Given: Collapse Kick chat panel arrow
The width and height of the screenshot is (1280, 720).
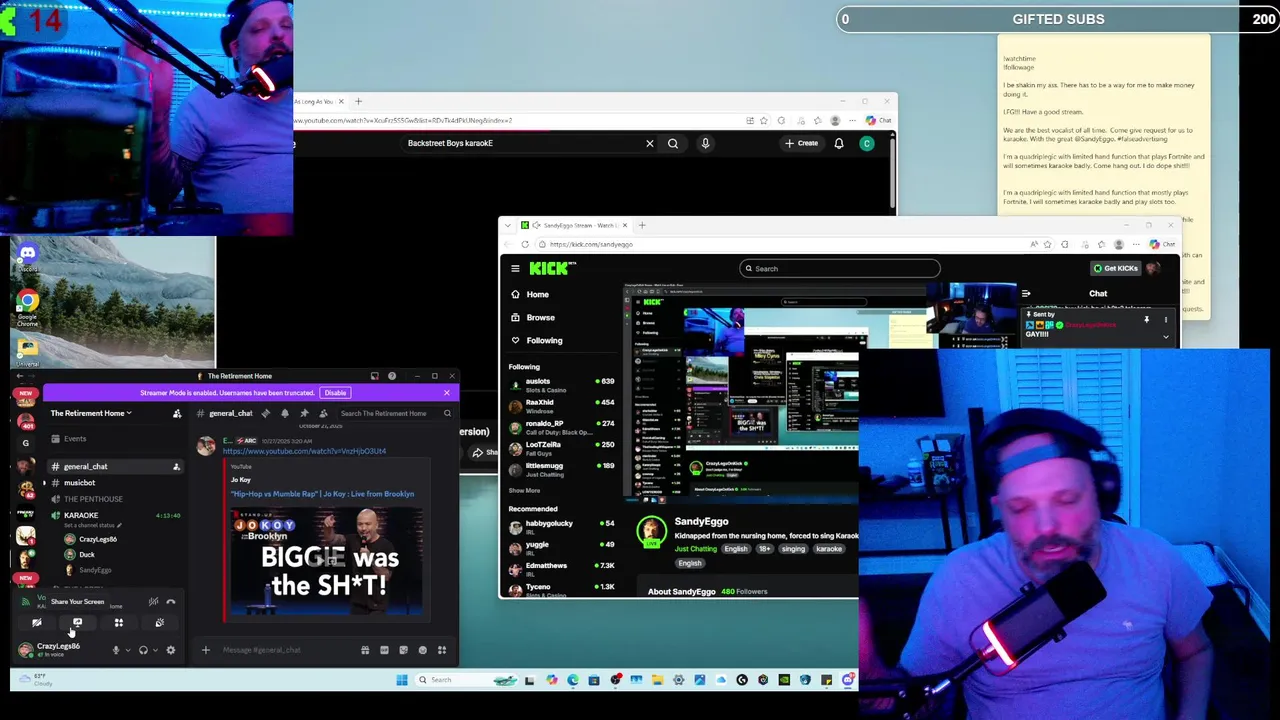Looking at the screenshot, I should [1026, 294].
